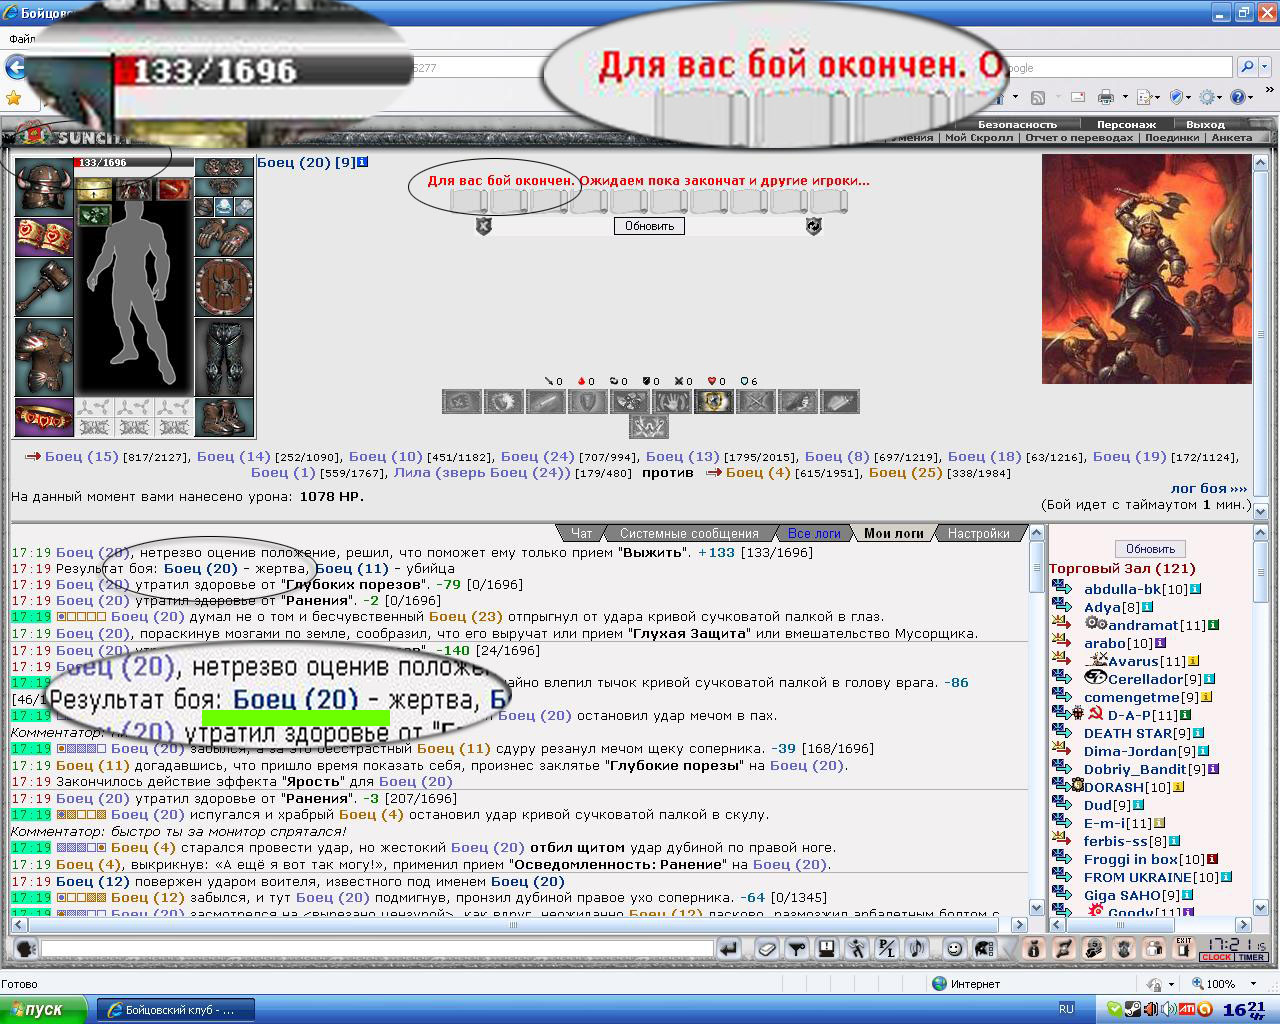Switch to the Все логи tab
Viewport: 1280px width, 1024px height.
coord(814,533)
